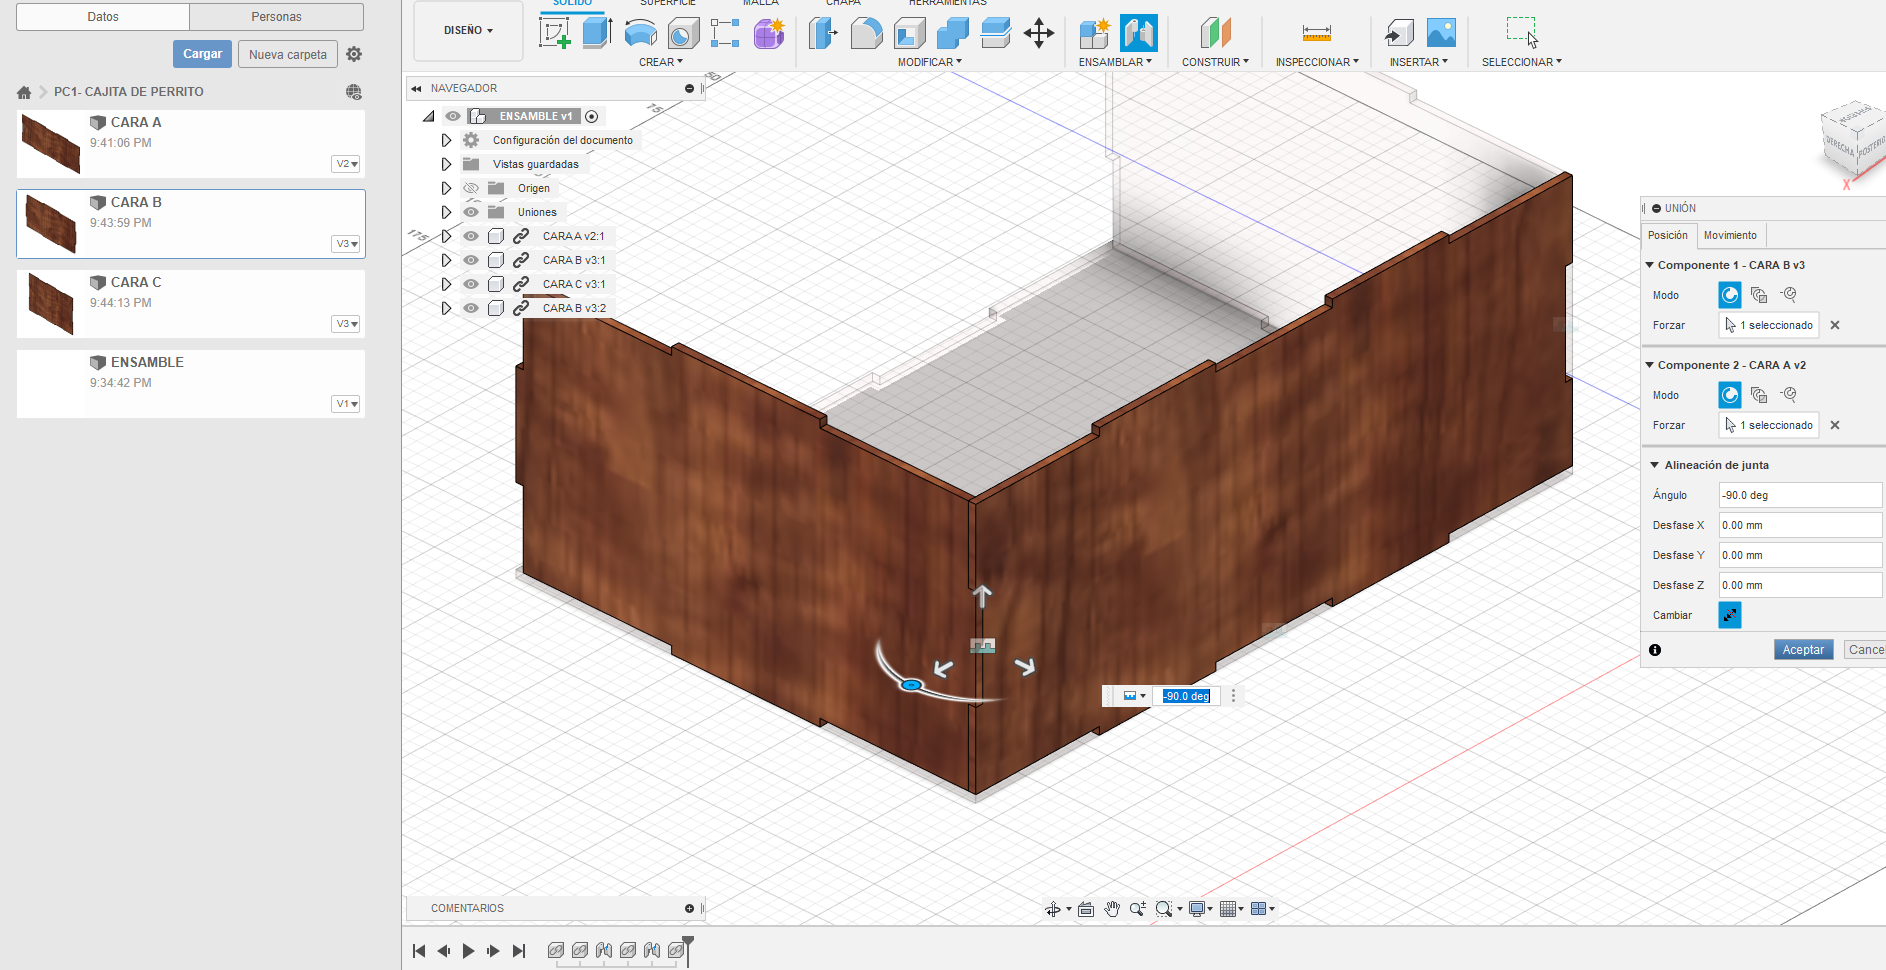Toggle visibility of CARA C v3:1

point(471,284)
